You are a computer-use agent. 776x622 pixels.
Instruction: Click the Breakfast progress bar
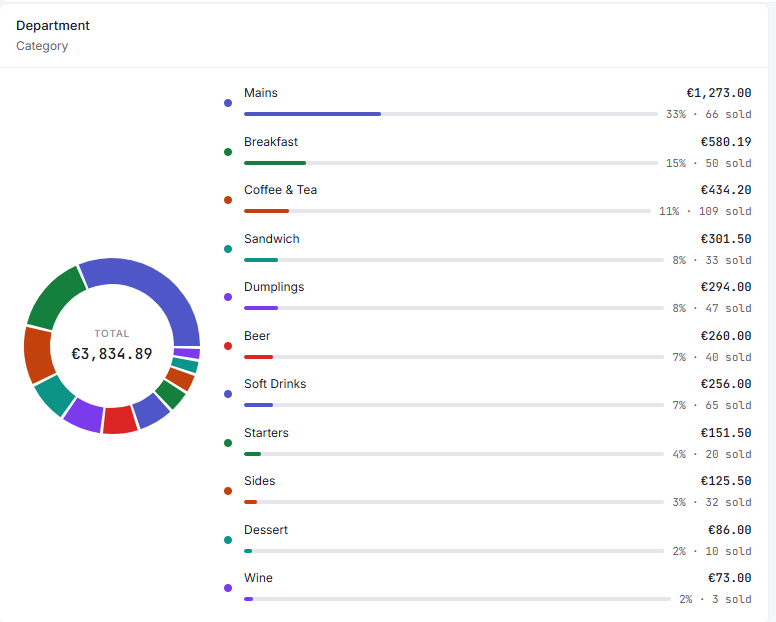451,163
